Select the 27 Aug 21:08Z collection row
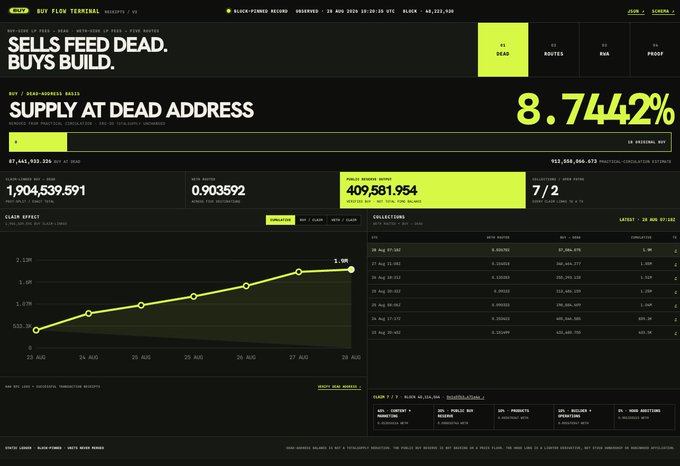The height and width of the screenshot is (466, 680). pos(523,264)
